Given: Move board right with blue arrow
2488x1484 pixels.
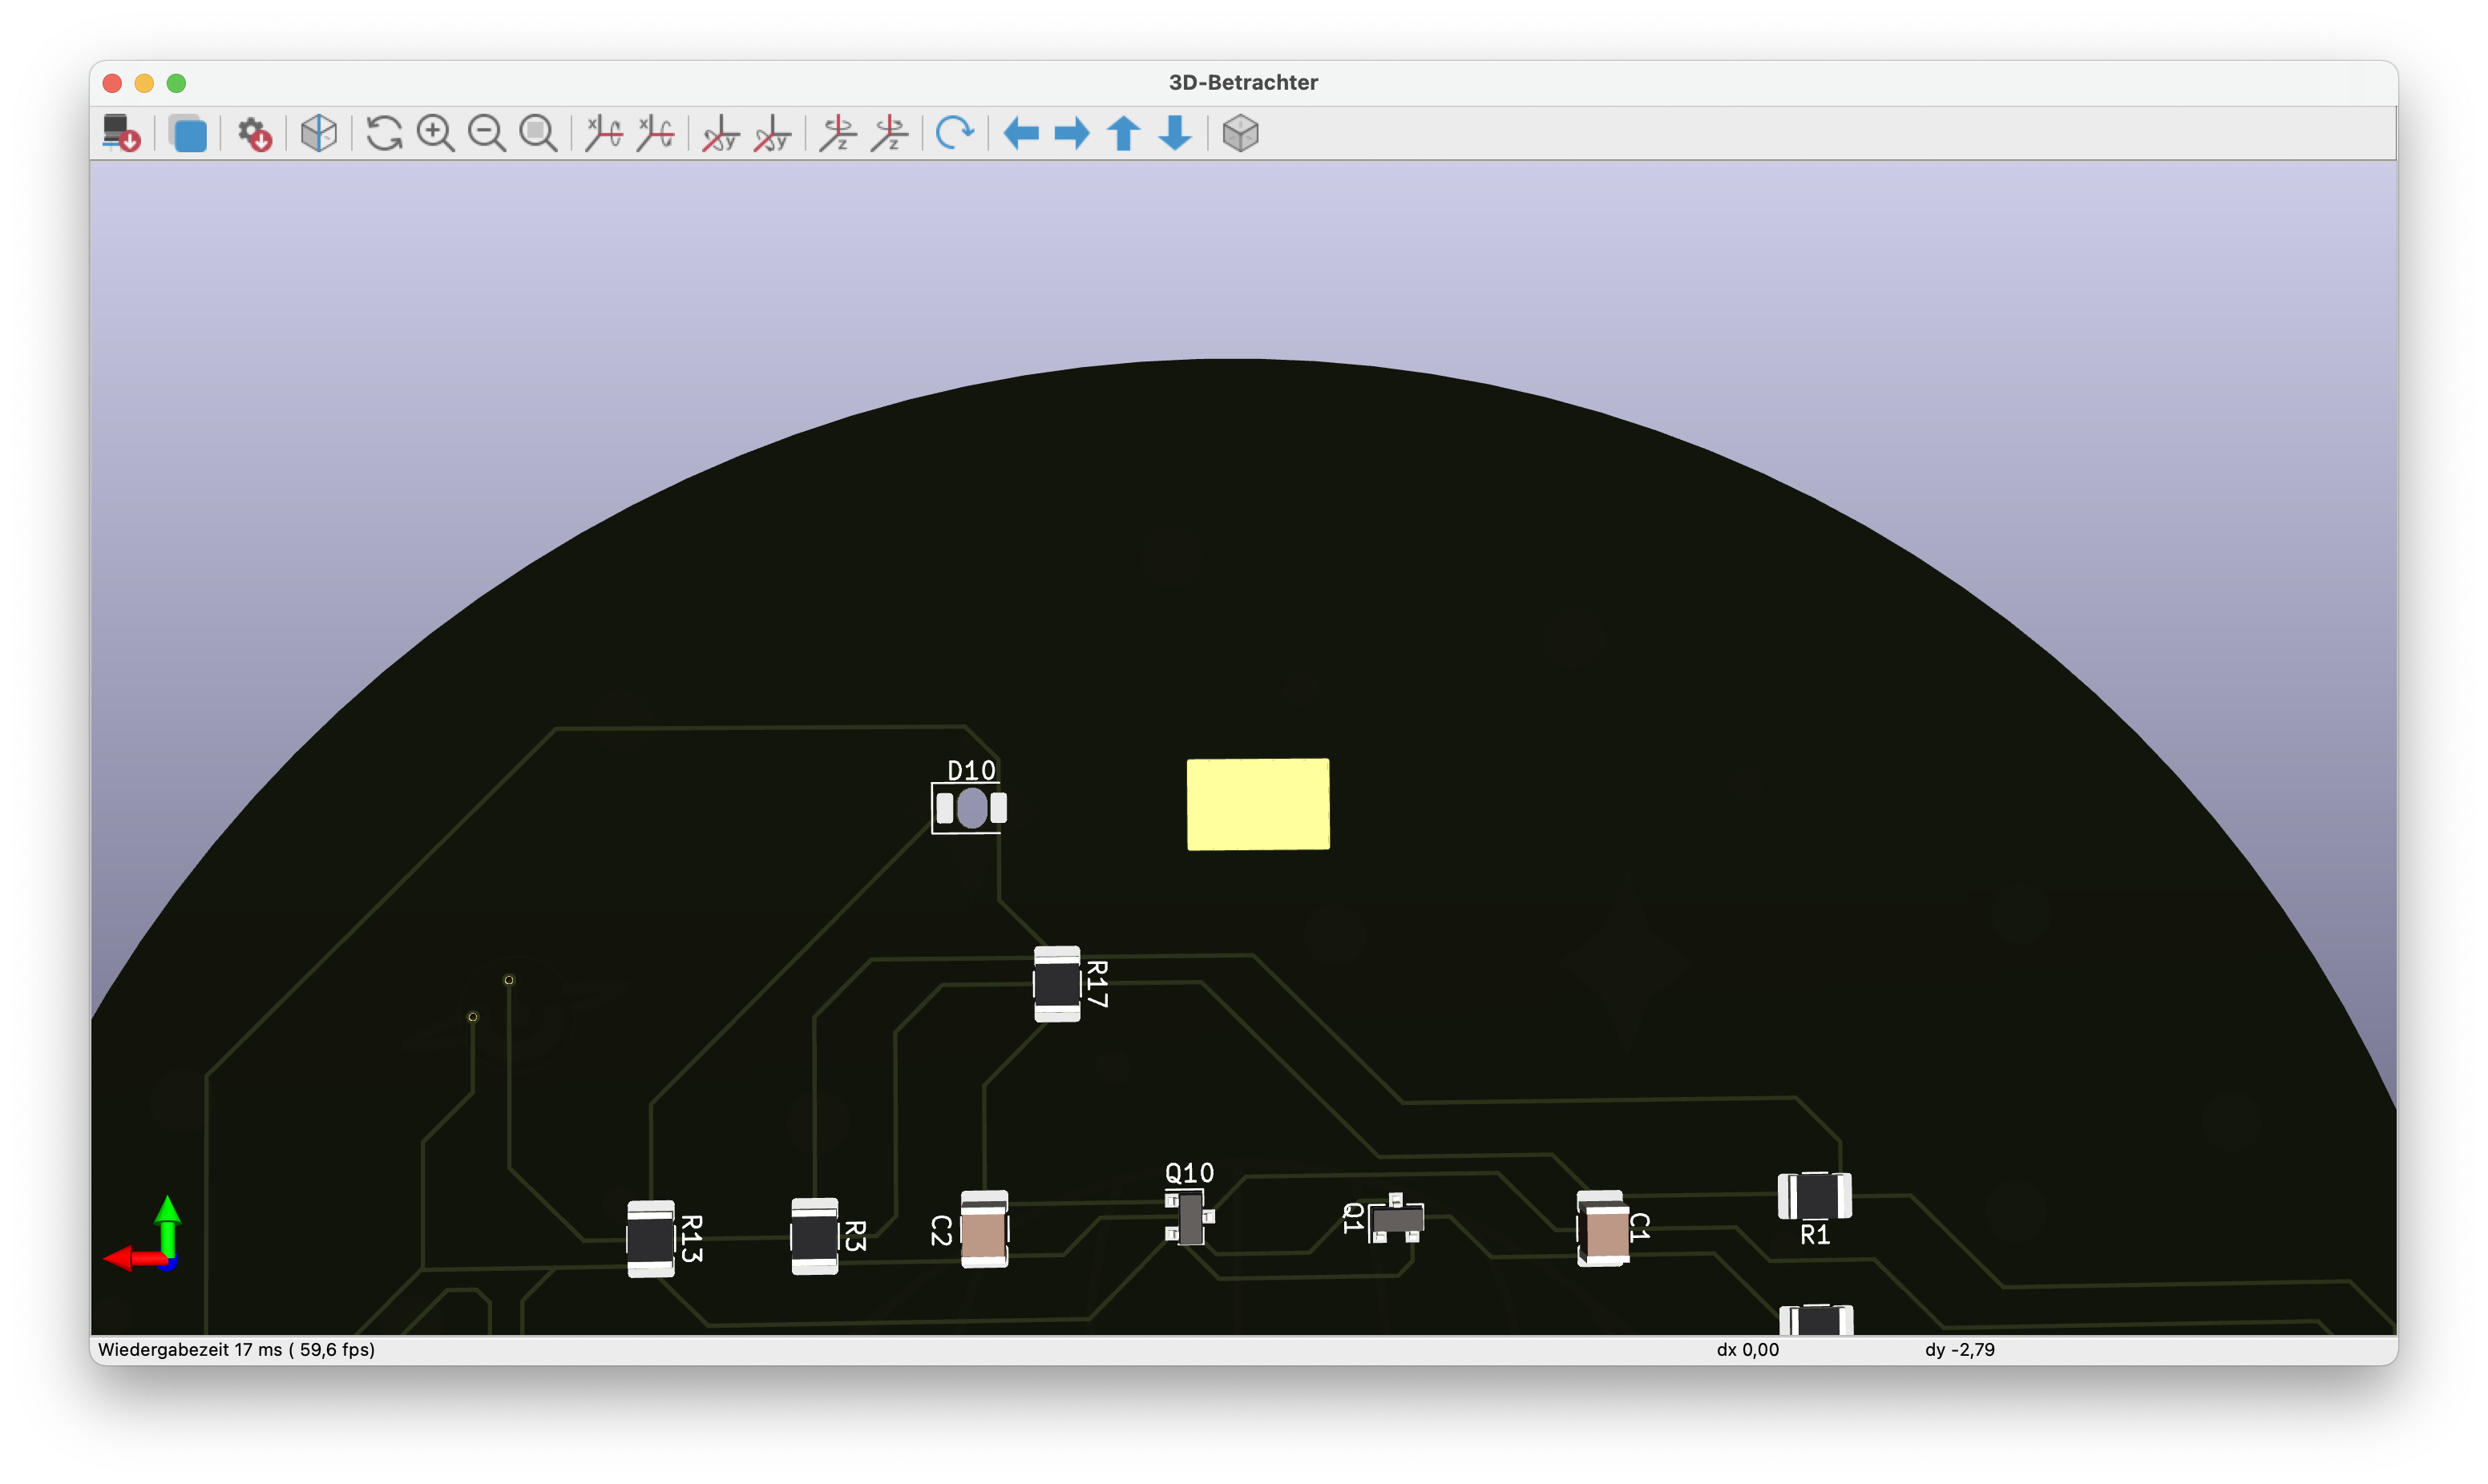Looking at the screenshot, I should click(x=1072, y=133).
